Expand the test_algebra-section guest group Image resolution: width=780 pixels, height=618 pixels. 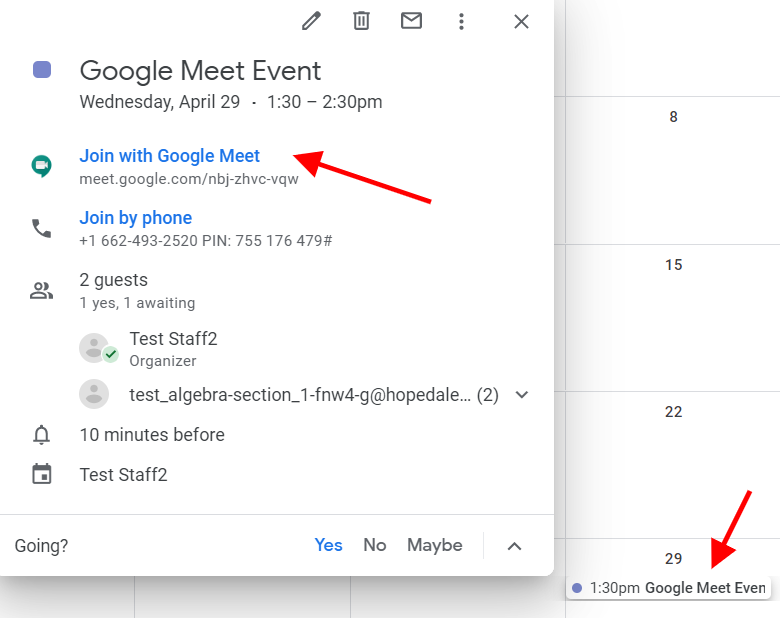tap(522, 395)
